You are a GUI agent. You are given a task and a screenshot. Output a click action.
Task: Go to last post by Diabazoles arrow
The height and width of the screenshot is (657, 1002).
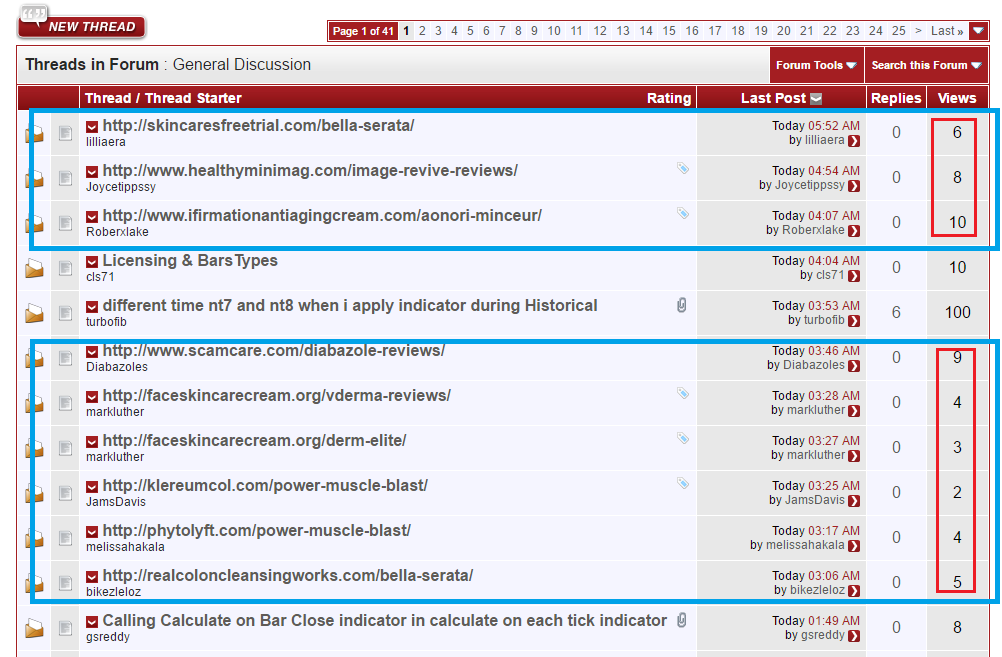click(854, 366)
